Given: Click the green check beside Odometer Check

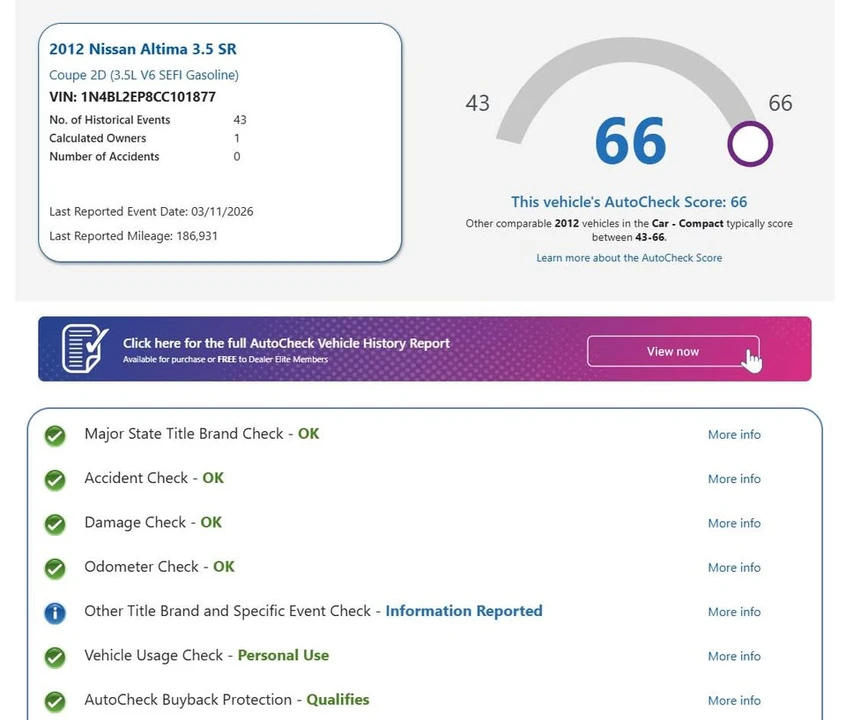Looking at the screenshot, I should point(55,568).
